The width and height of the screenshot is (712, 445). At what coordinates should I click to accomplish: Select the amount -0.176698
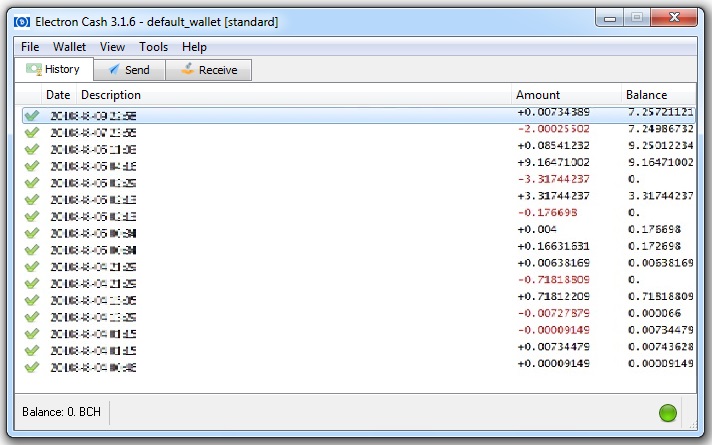pos(547,213)
